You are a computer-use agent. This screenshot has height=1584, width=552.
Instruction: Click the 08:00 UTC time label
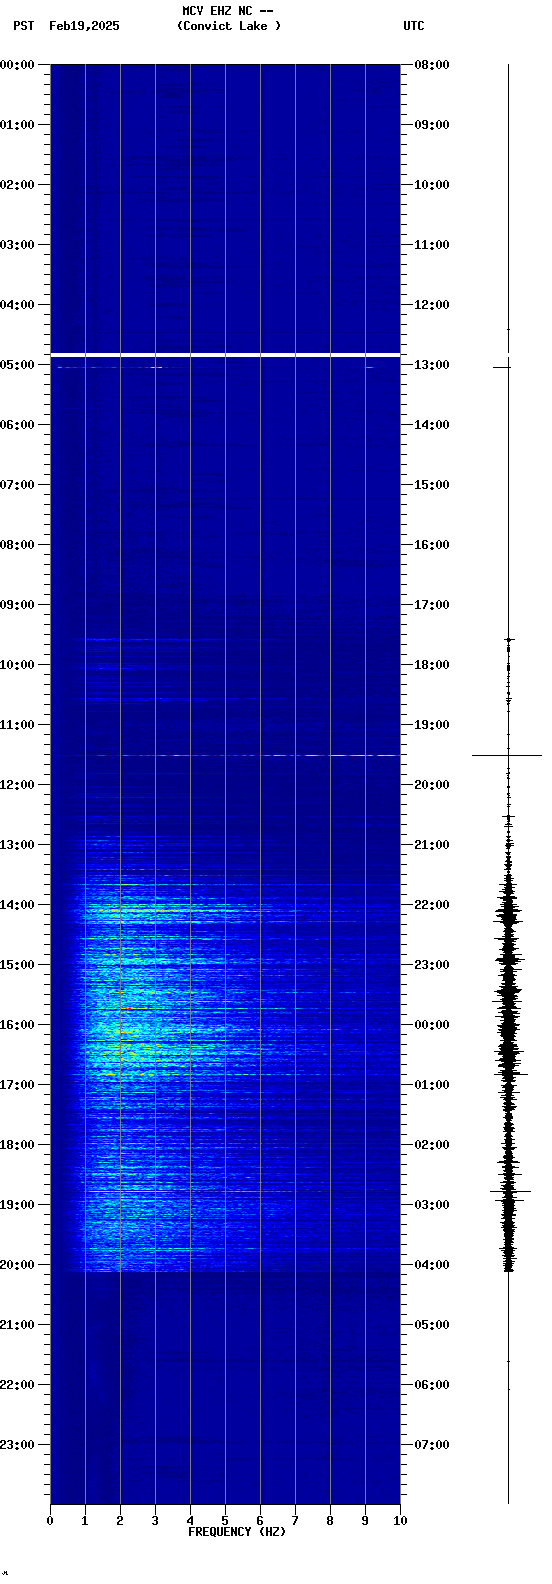432,65
